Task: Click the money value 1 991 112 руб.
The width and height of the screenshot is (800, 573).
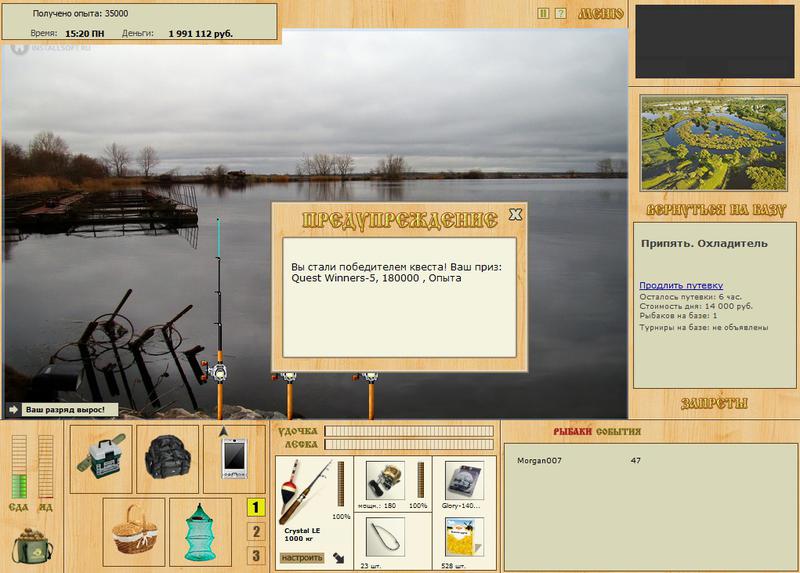Action: coord(201,34)
